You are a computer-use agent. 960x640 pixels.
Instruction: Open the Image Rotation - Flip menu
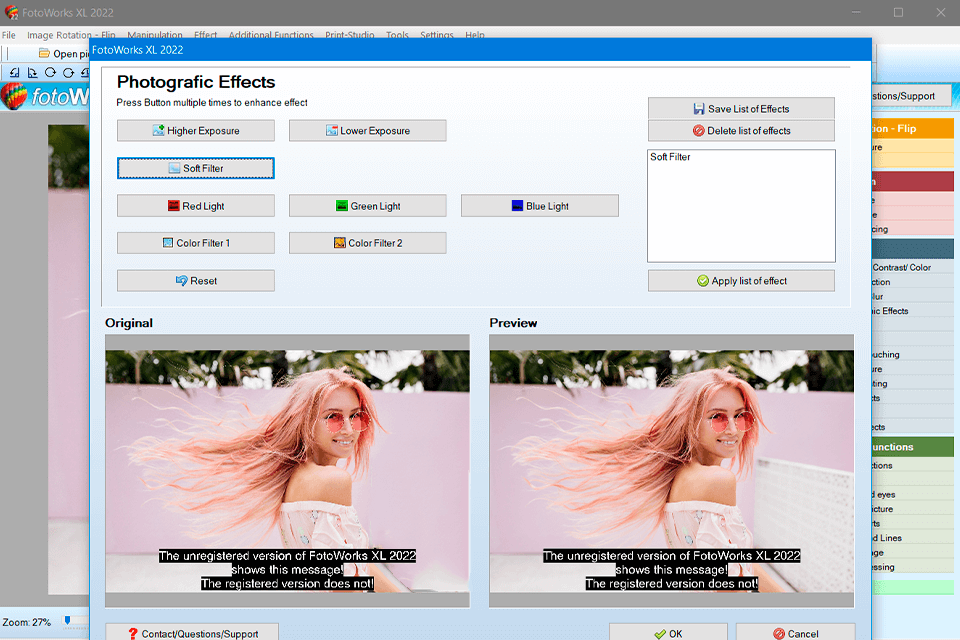[x=71, y=35]
